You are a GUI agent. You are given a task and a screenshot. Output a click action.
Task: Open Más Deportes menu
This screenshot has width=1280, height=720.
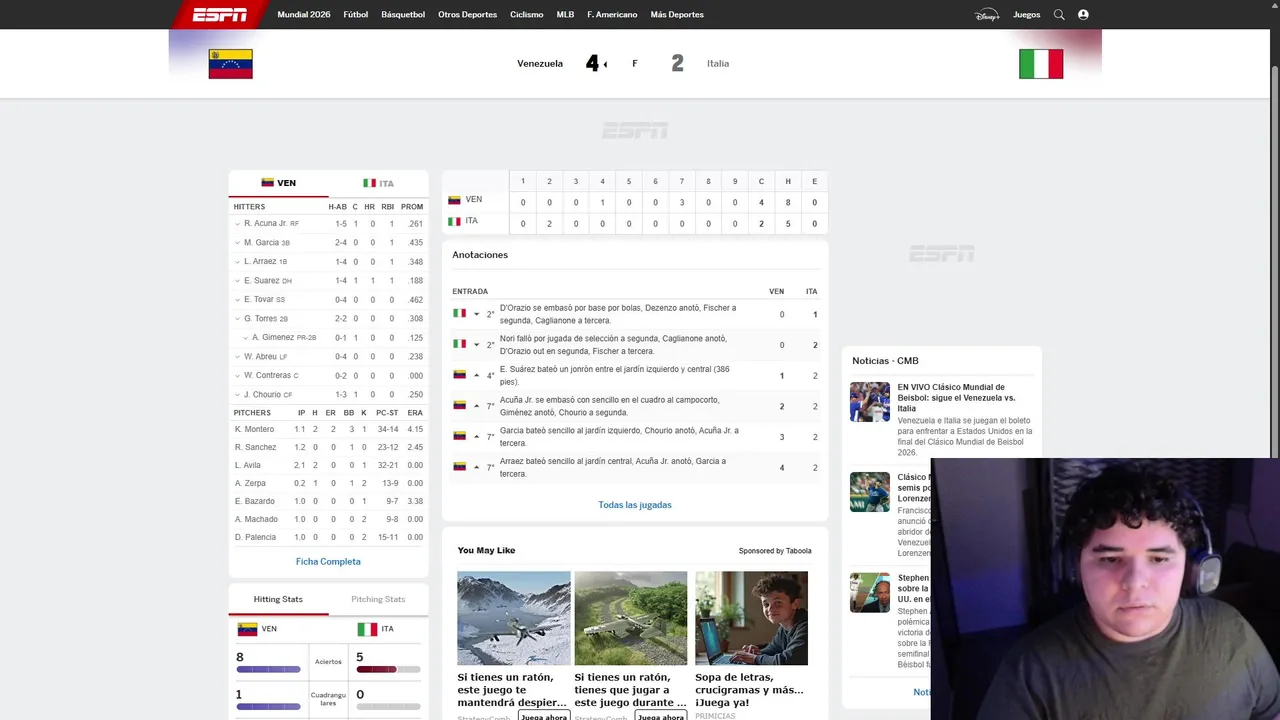[677, 15]
